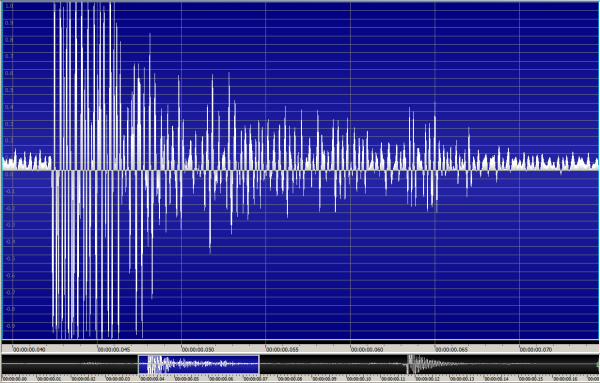Viewport: 600px width, 383px height.
Task: Click the 1.0 amplitude label on the vertical scale
Action: point(8,6)
